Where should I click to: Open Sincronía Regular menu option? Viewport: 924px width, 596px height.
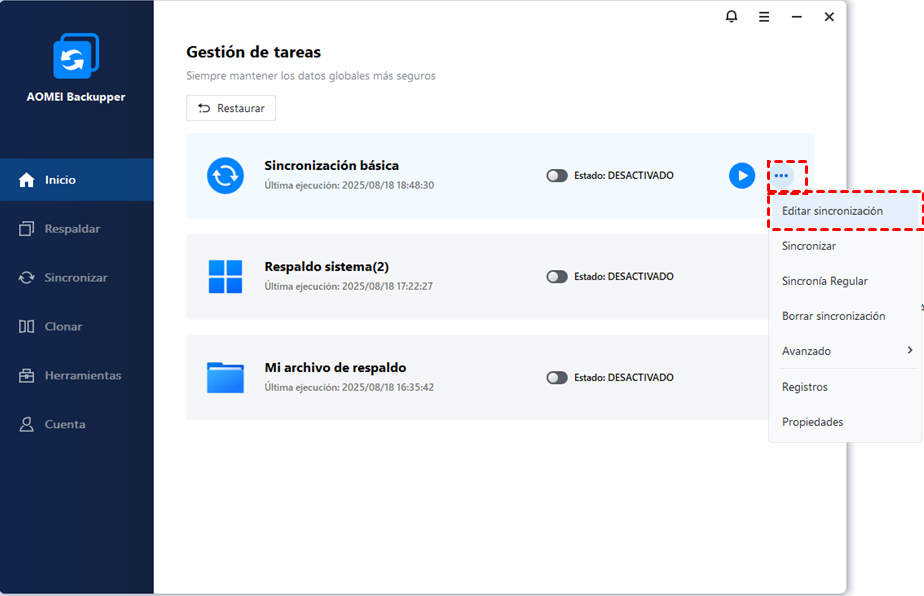tap(824, 281)
